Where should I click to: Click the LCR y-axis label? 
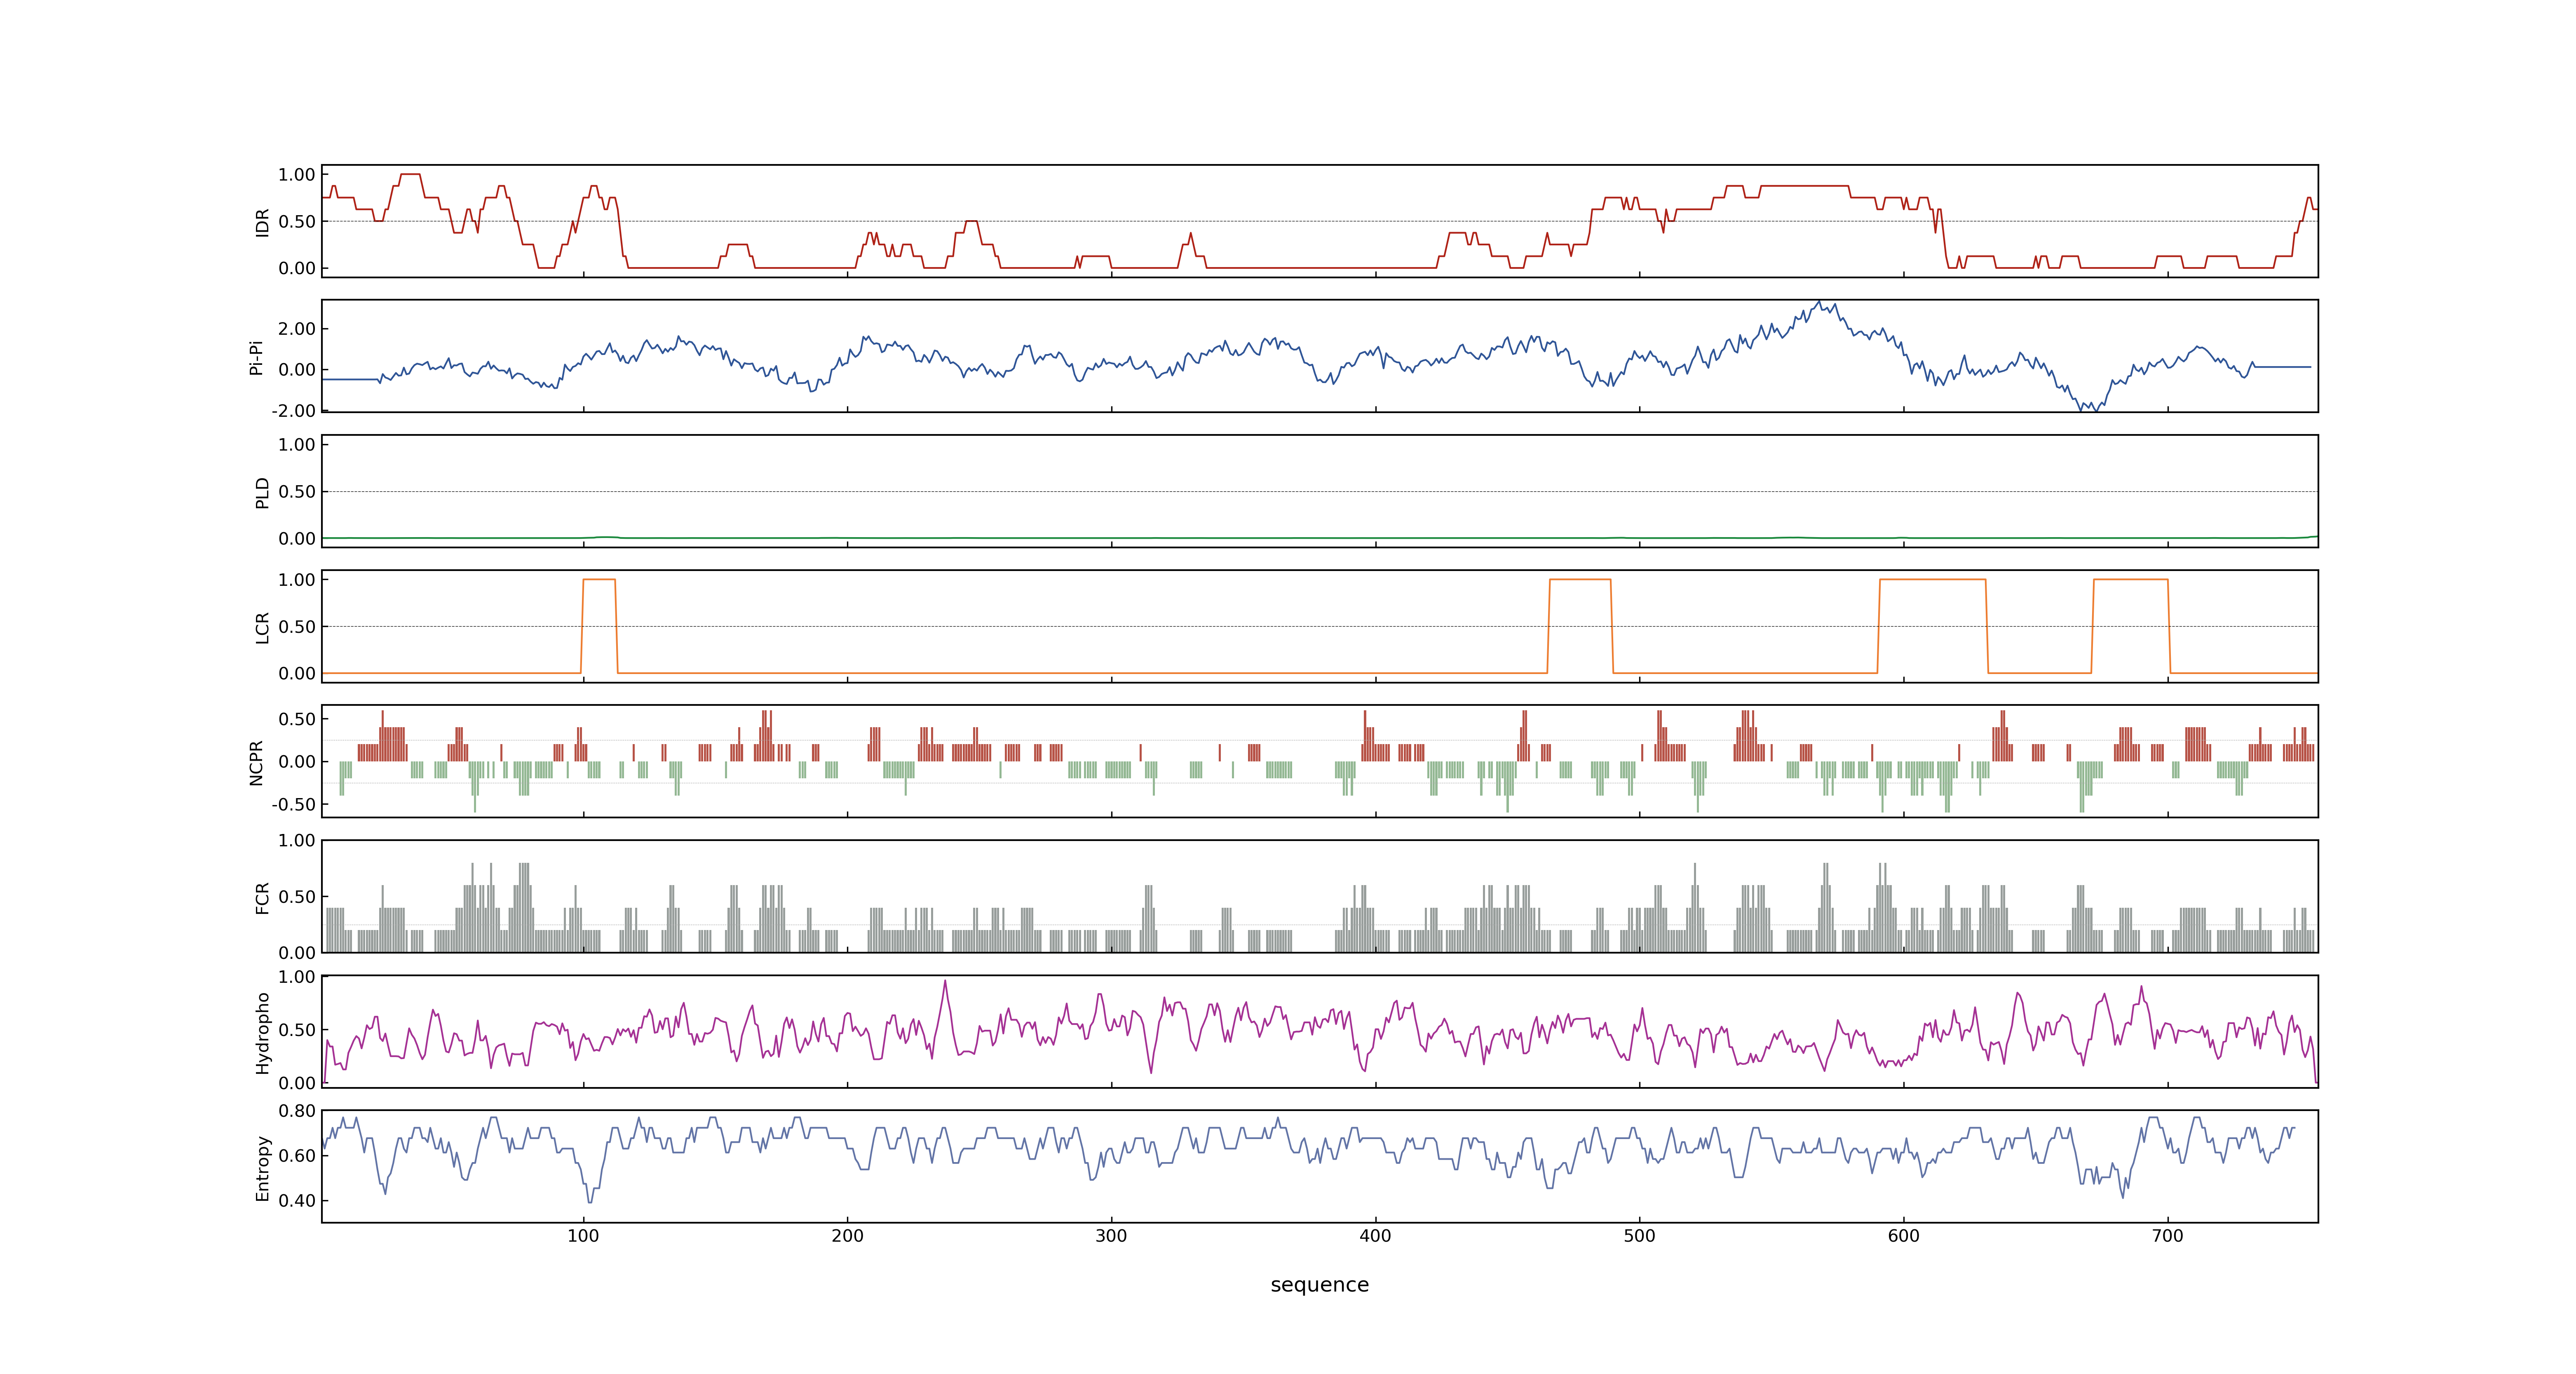click(x=262, y=627)
